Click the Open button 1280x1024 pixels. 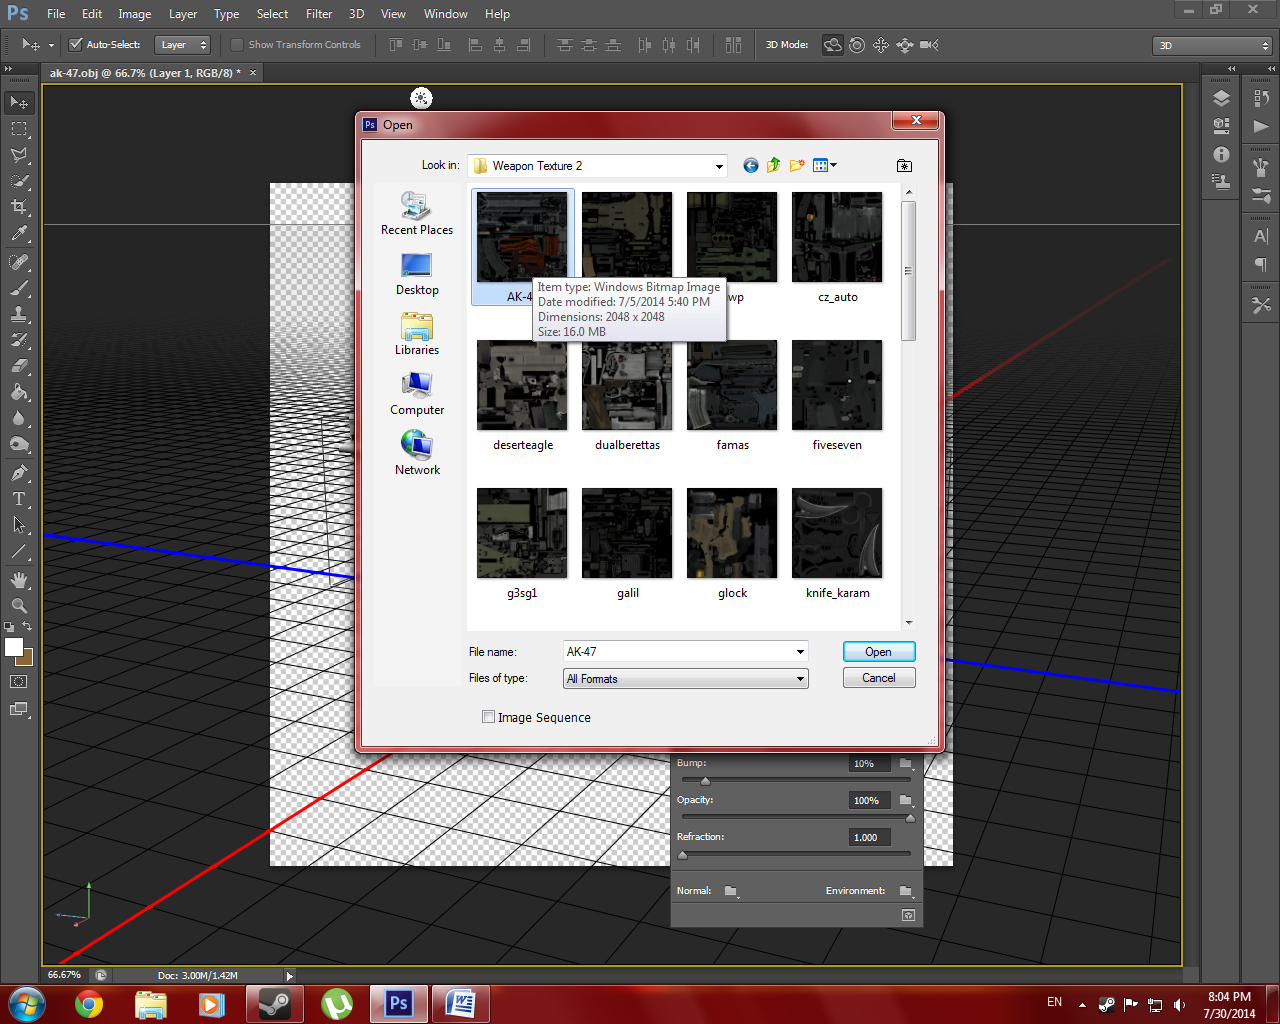[x=878, y=652]
